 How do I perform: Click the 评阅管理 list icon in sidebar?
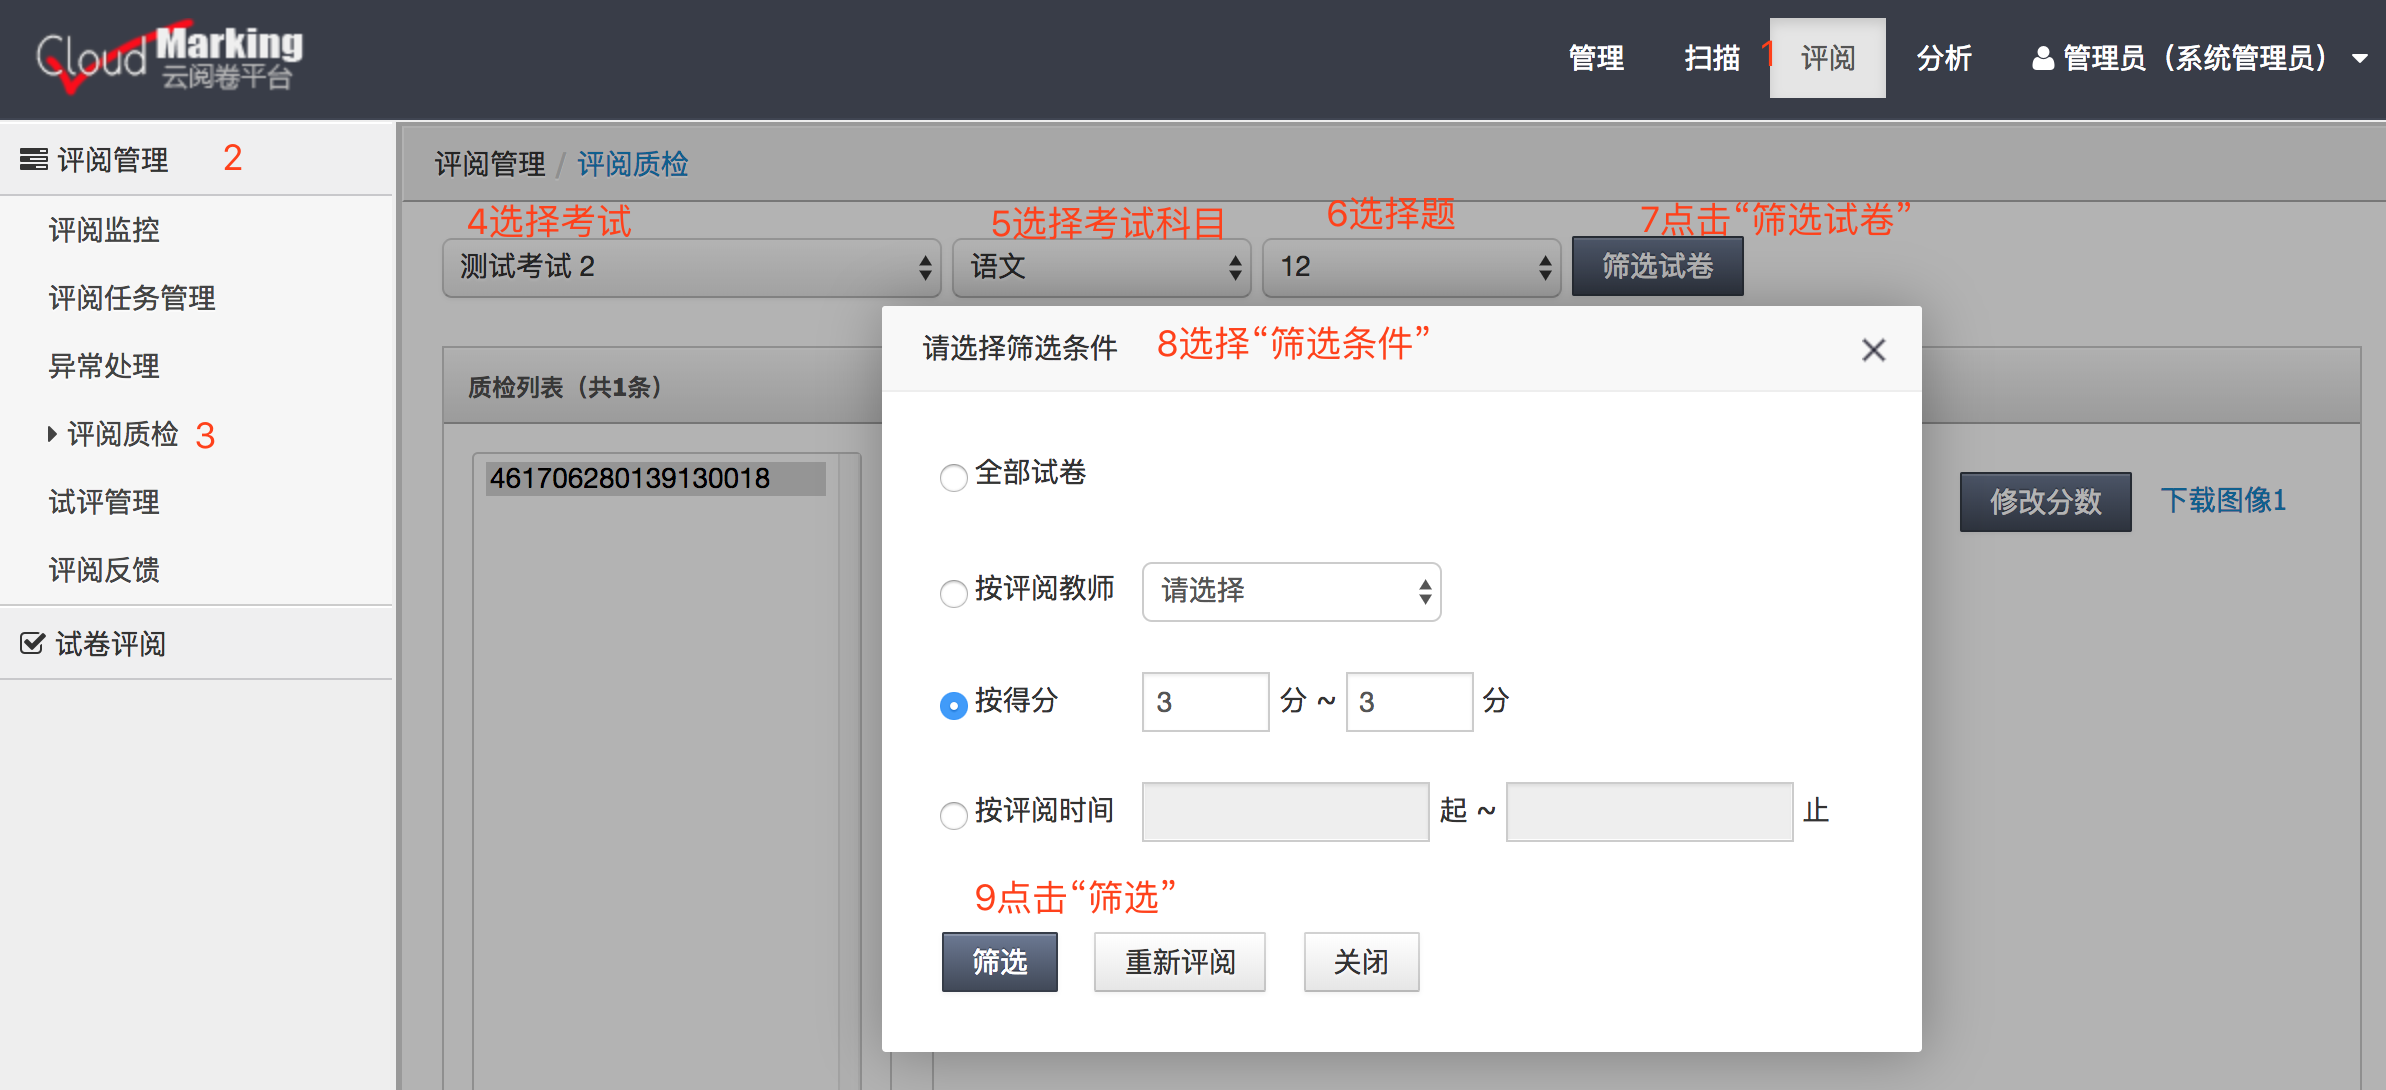[32, 158]
